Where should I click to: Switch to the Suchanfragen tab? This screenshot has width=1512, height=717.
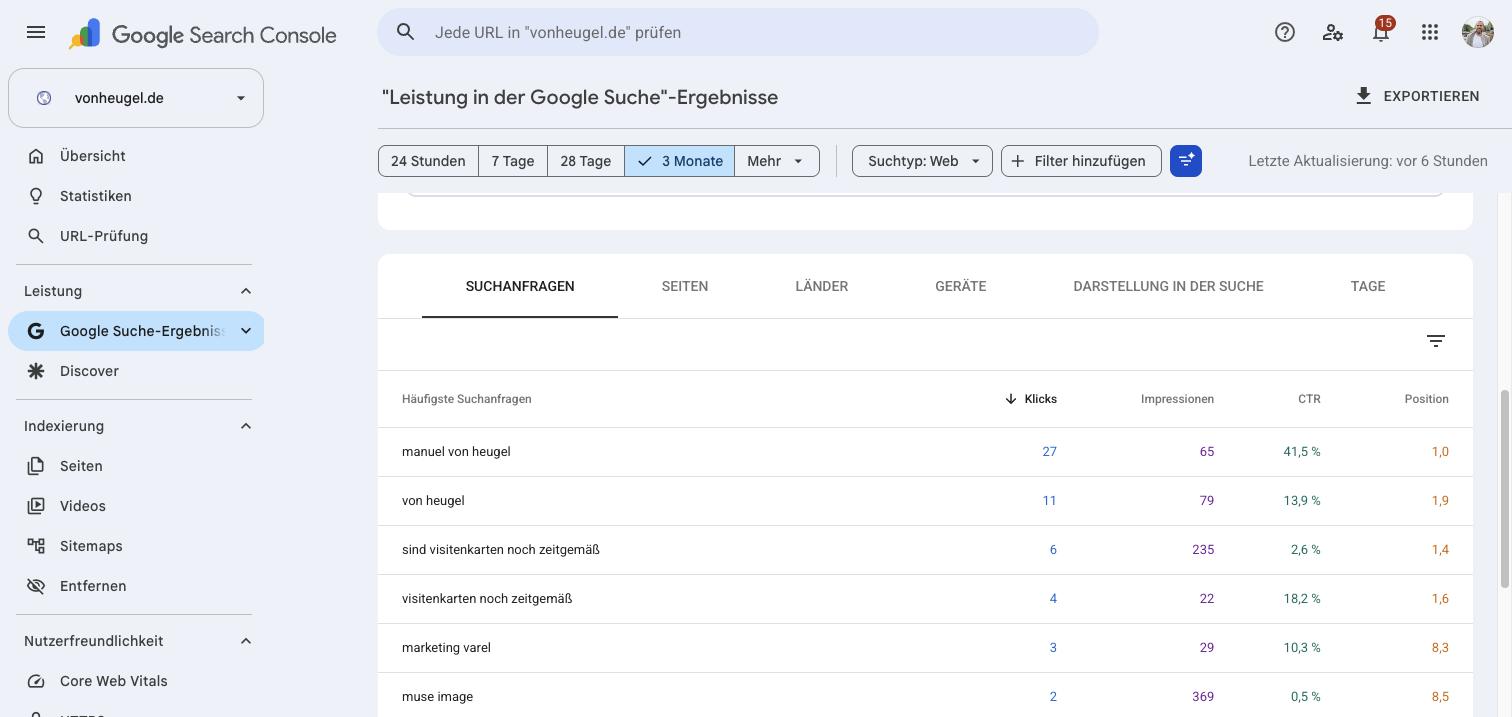click(520, 286)
